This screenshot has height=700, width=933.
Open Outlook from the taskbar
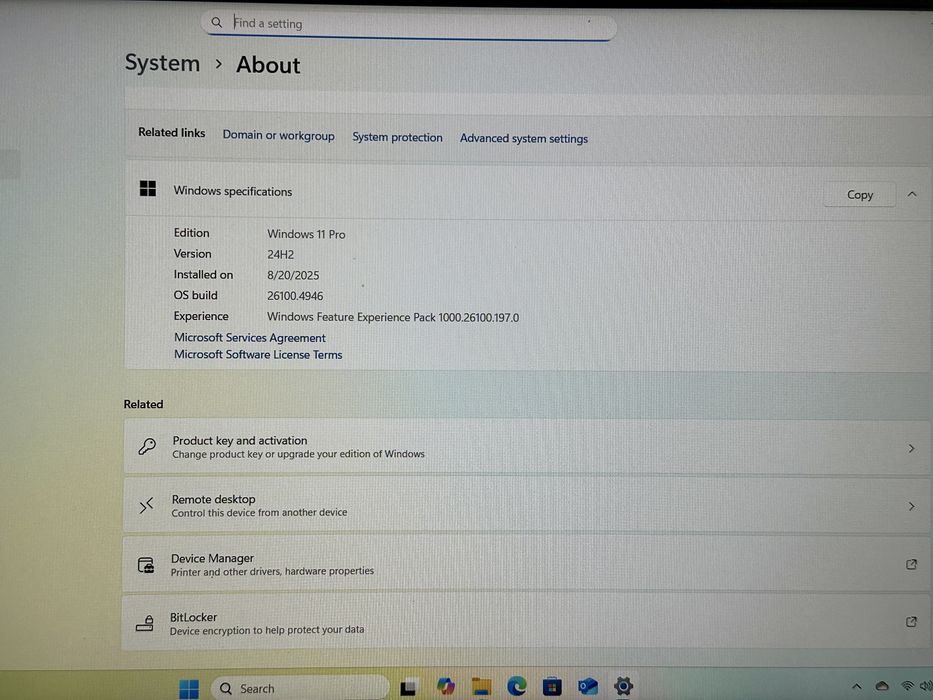(587, 686)
